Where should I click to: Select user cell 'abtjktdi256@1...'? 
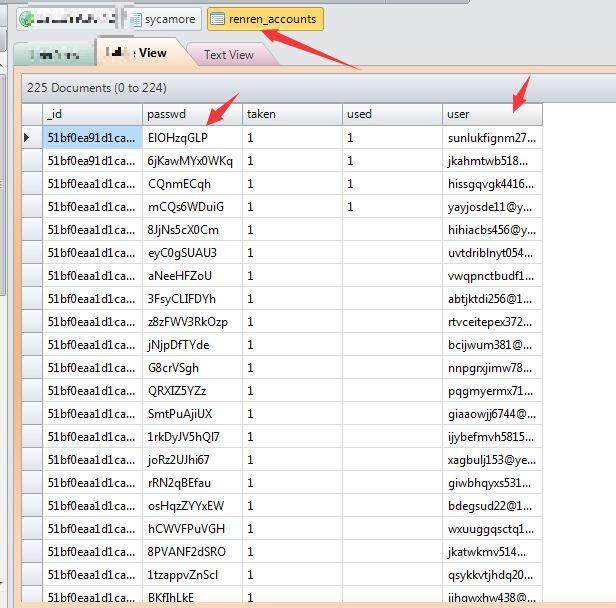point(492,299)
